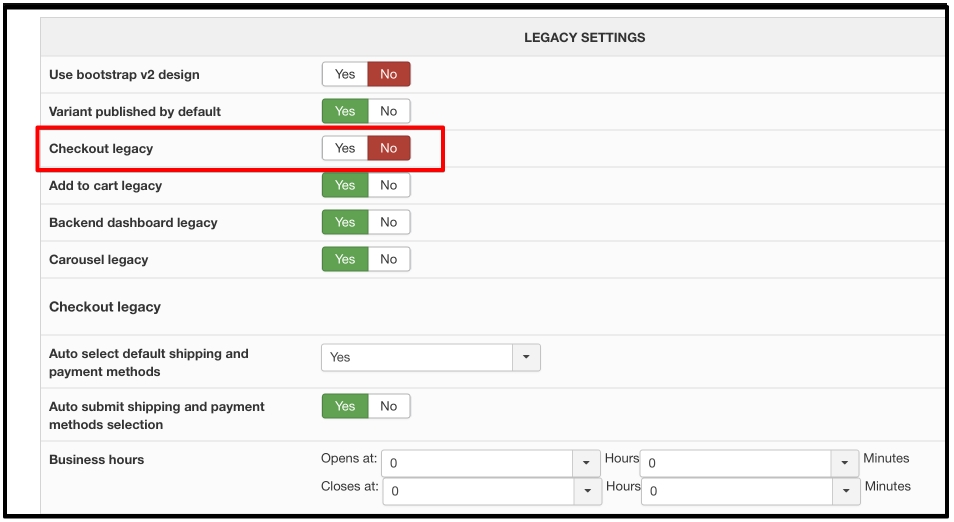Select No for Use bootstrap v2 design

click(389, 74)
